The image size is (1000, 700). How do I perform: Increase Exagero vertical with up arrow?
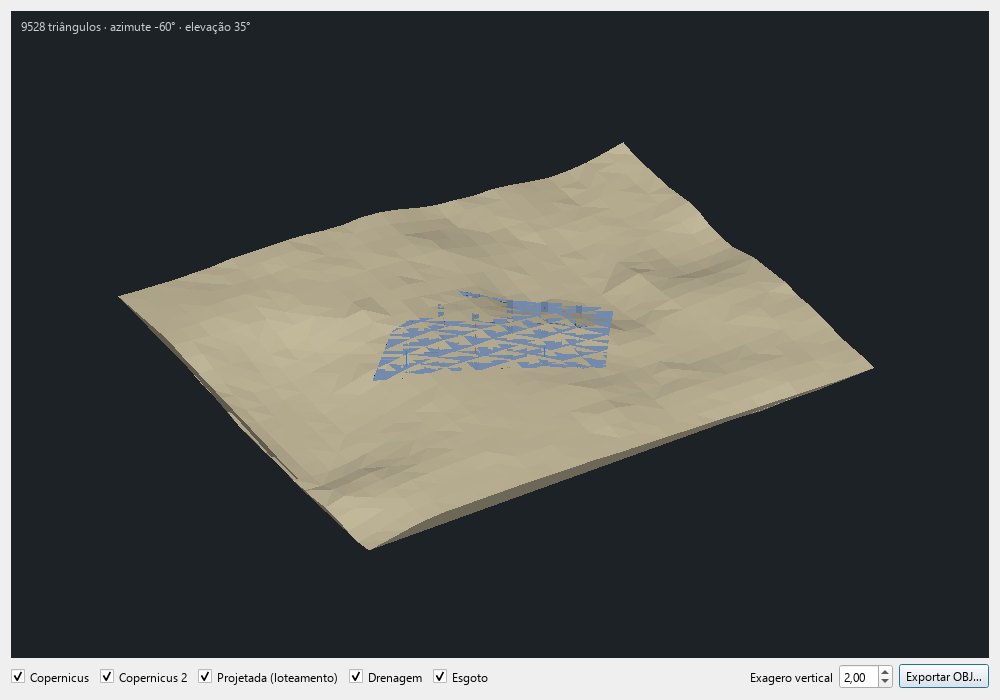pos(885,672)
